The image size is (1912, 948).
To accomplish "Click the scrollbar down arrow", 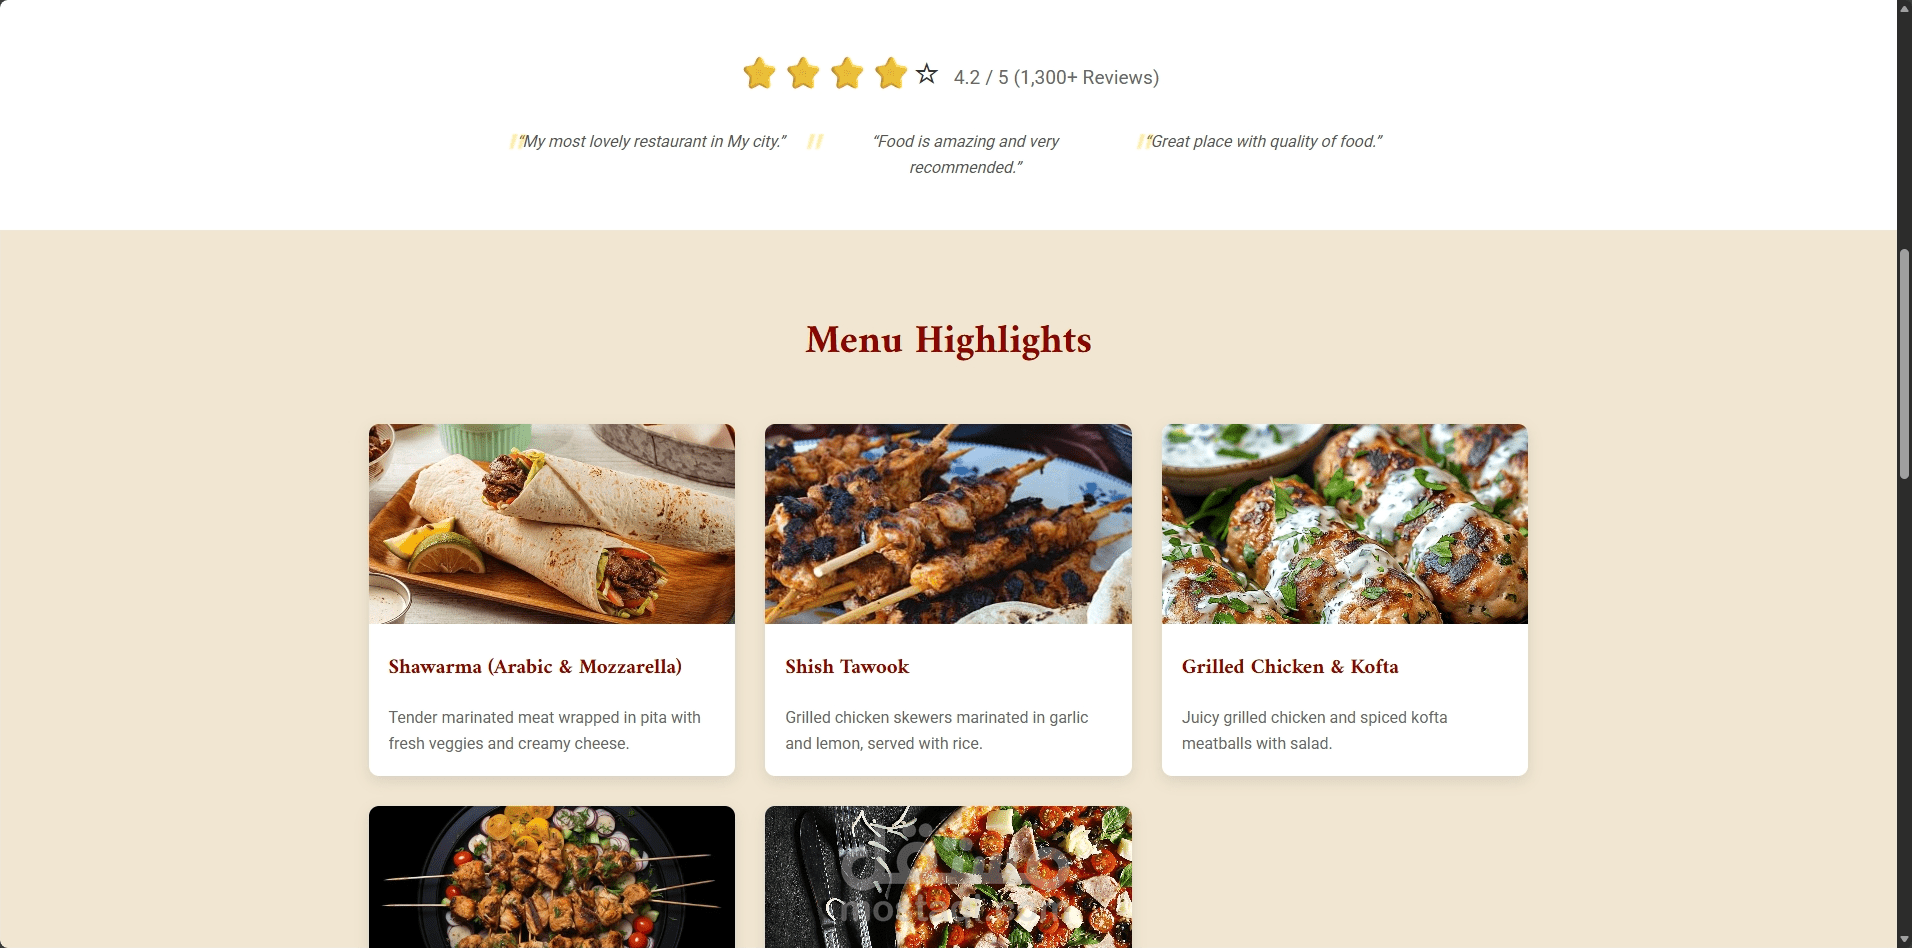I will [x=1904, y=939].
